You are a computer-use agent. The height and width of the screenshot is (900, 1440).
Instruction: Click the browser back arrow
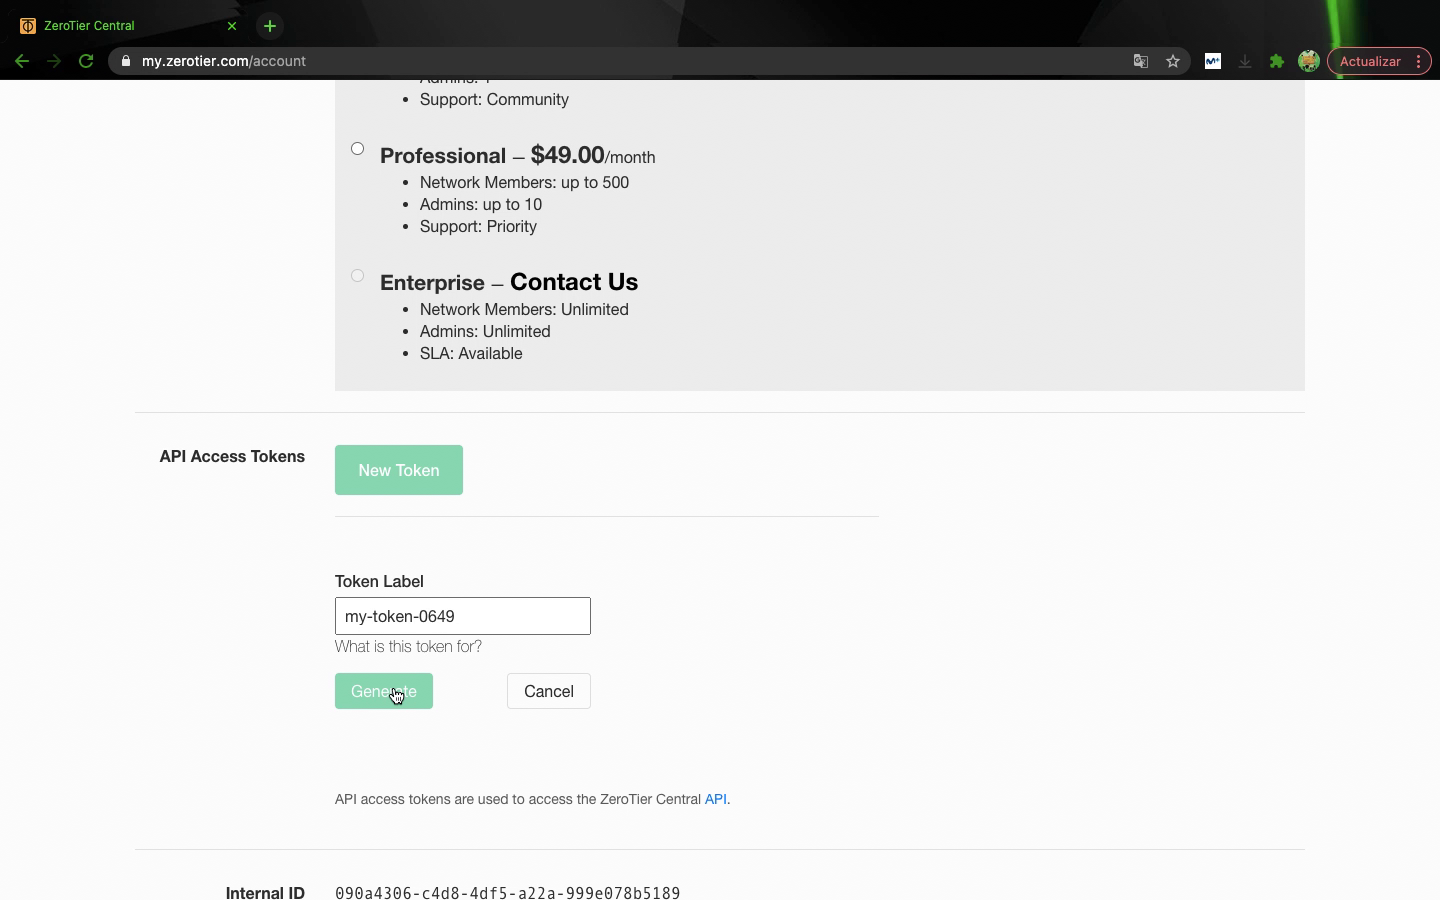click(x=22, y=61)
